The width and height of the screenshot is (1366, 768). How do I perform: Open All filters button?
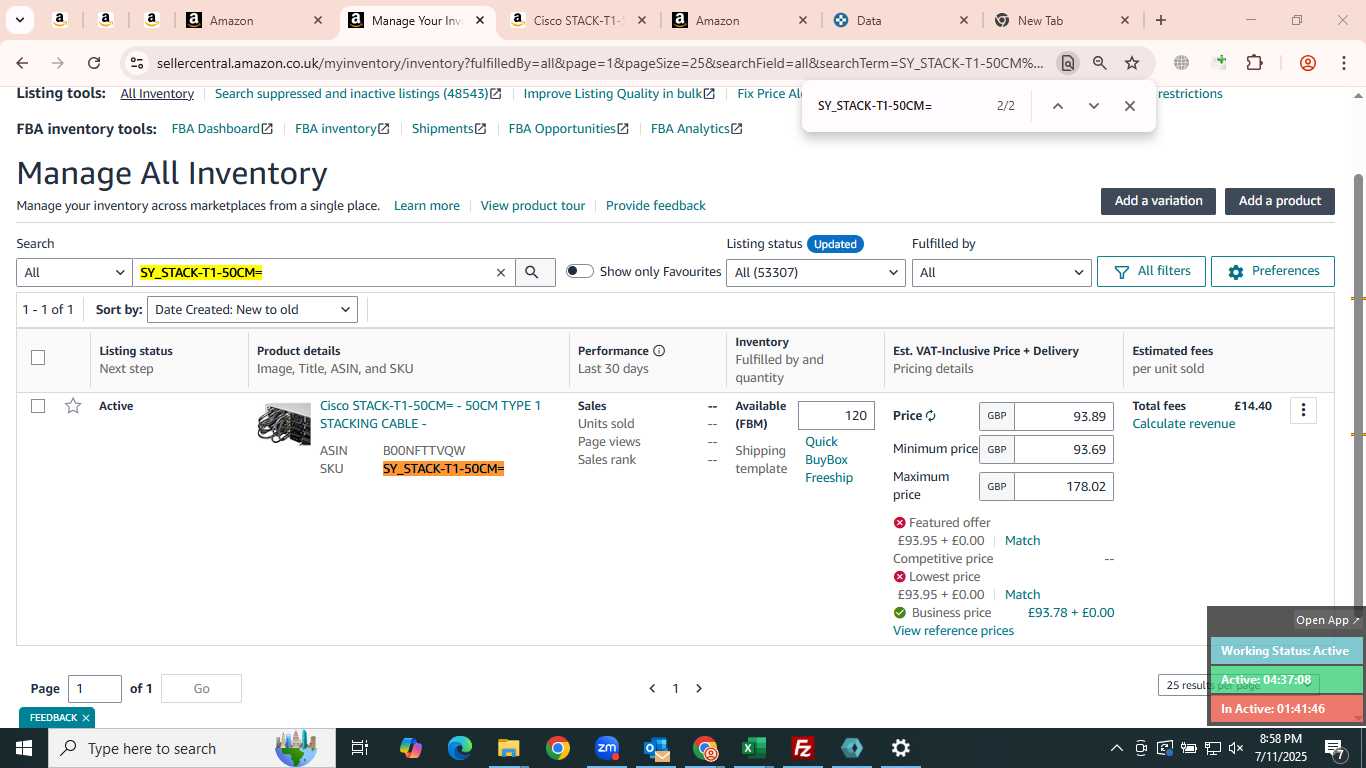pos(1151,271)
